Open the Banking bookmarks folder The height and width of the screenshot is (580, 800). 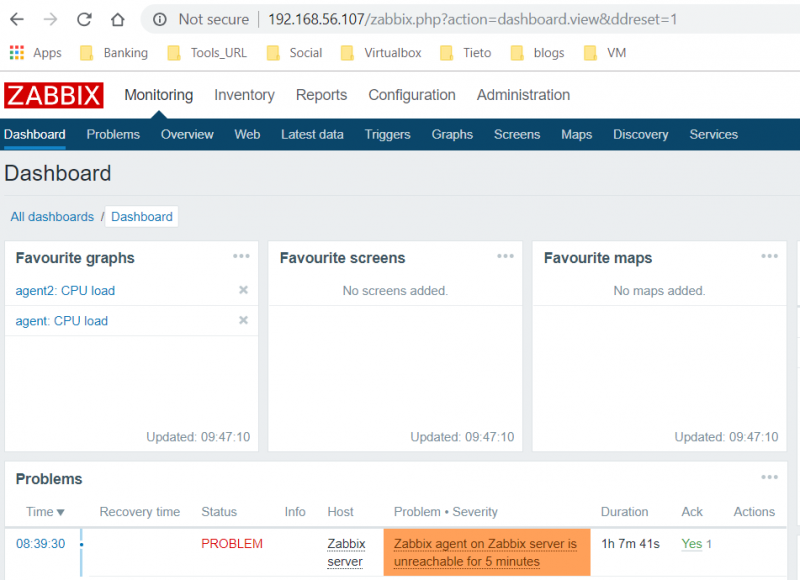tap(113, 53)
